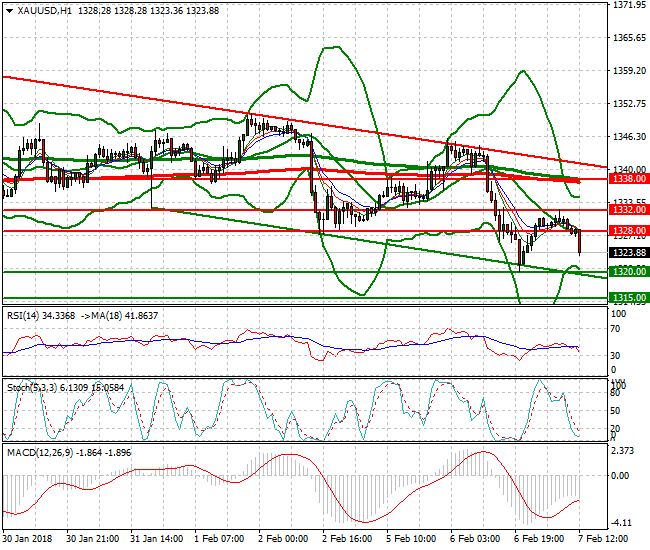Click the 2 Feb 16:00 time axis label
This screenshot has width=650, height=550.
click(x=347, y=539)
